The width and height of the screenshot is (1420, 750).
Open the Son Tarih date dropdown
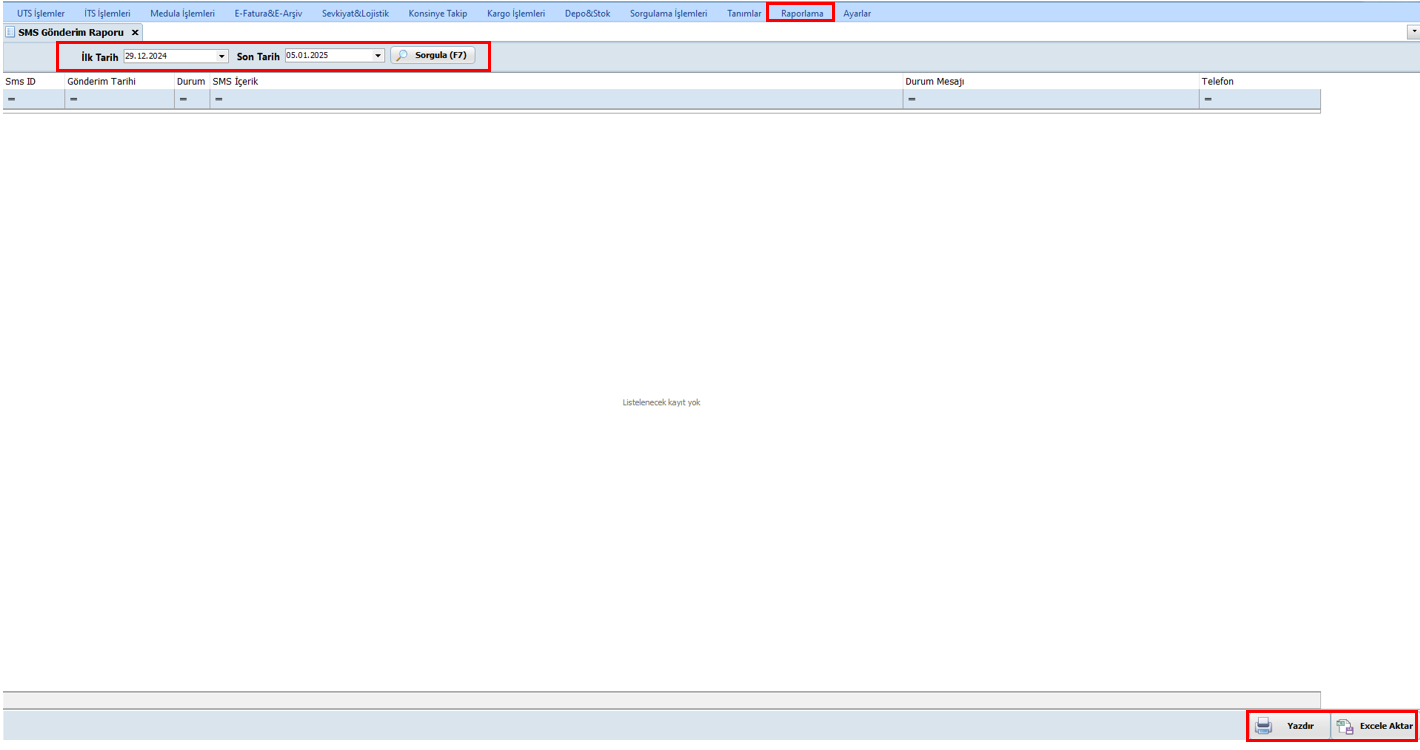coord(378,56)
